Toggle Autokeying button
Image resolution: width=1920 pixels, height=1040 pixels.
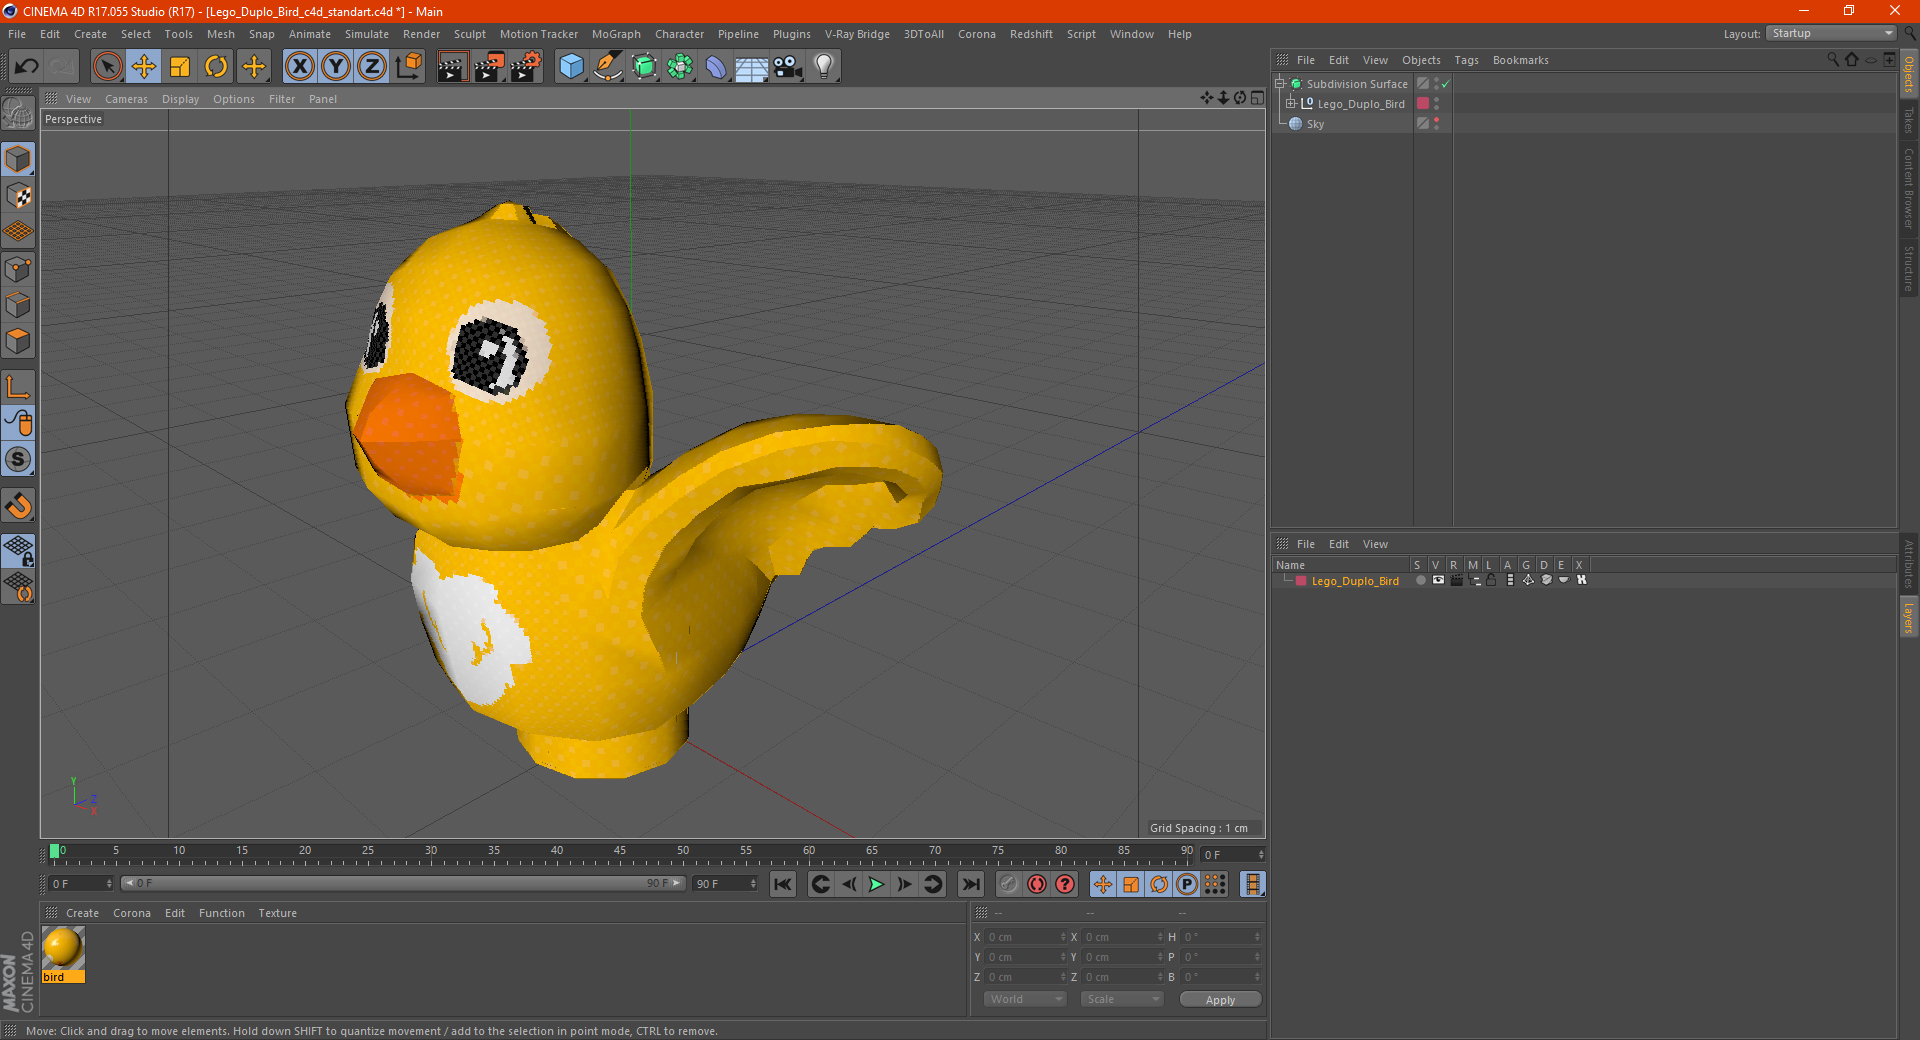pyautogui.click(x=1037, y=884)
